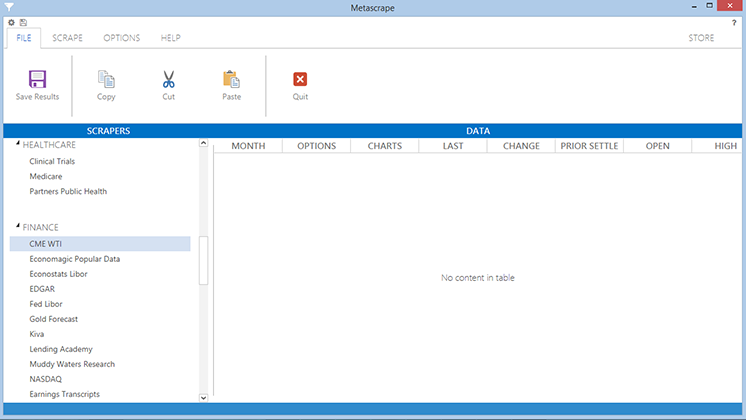Screen dimensions: 746x420
Task: Click the red Quit icon
Action: (300, 80)
